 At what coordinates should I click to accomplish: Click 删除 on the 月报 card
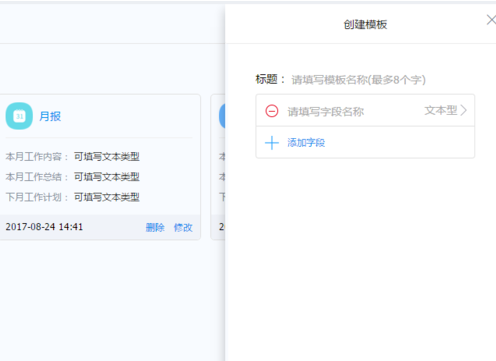(155, 227)
